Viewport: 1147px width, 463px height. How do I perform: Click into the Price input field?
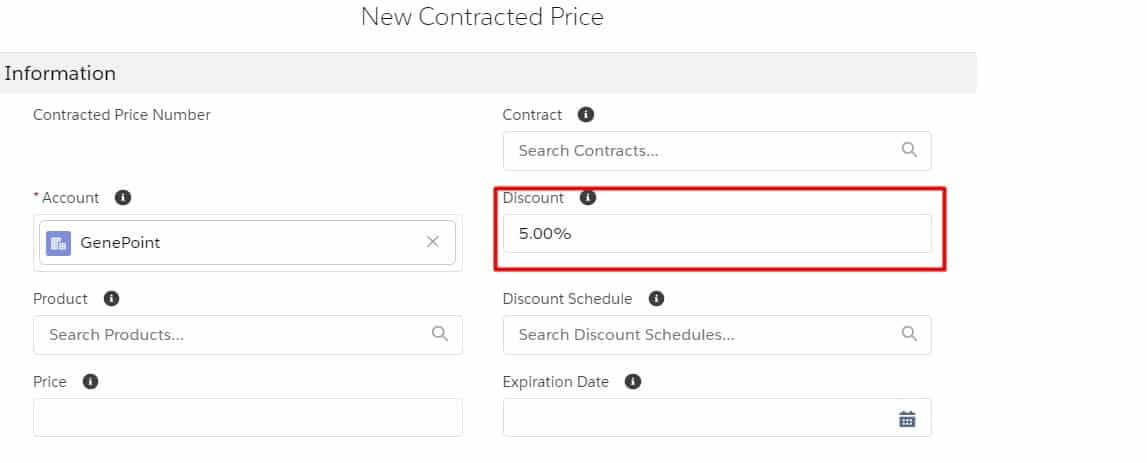pyautogui.click(x=247, y=418)
